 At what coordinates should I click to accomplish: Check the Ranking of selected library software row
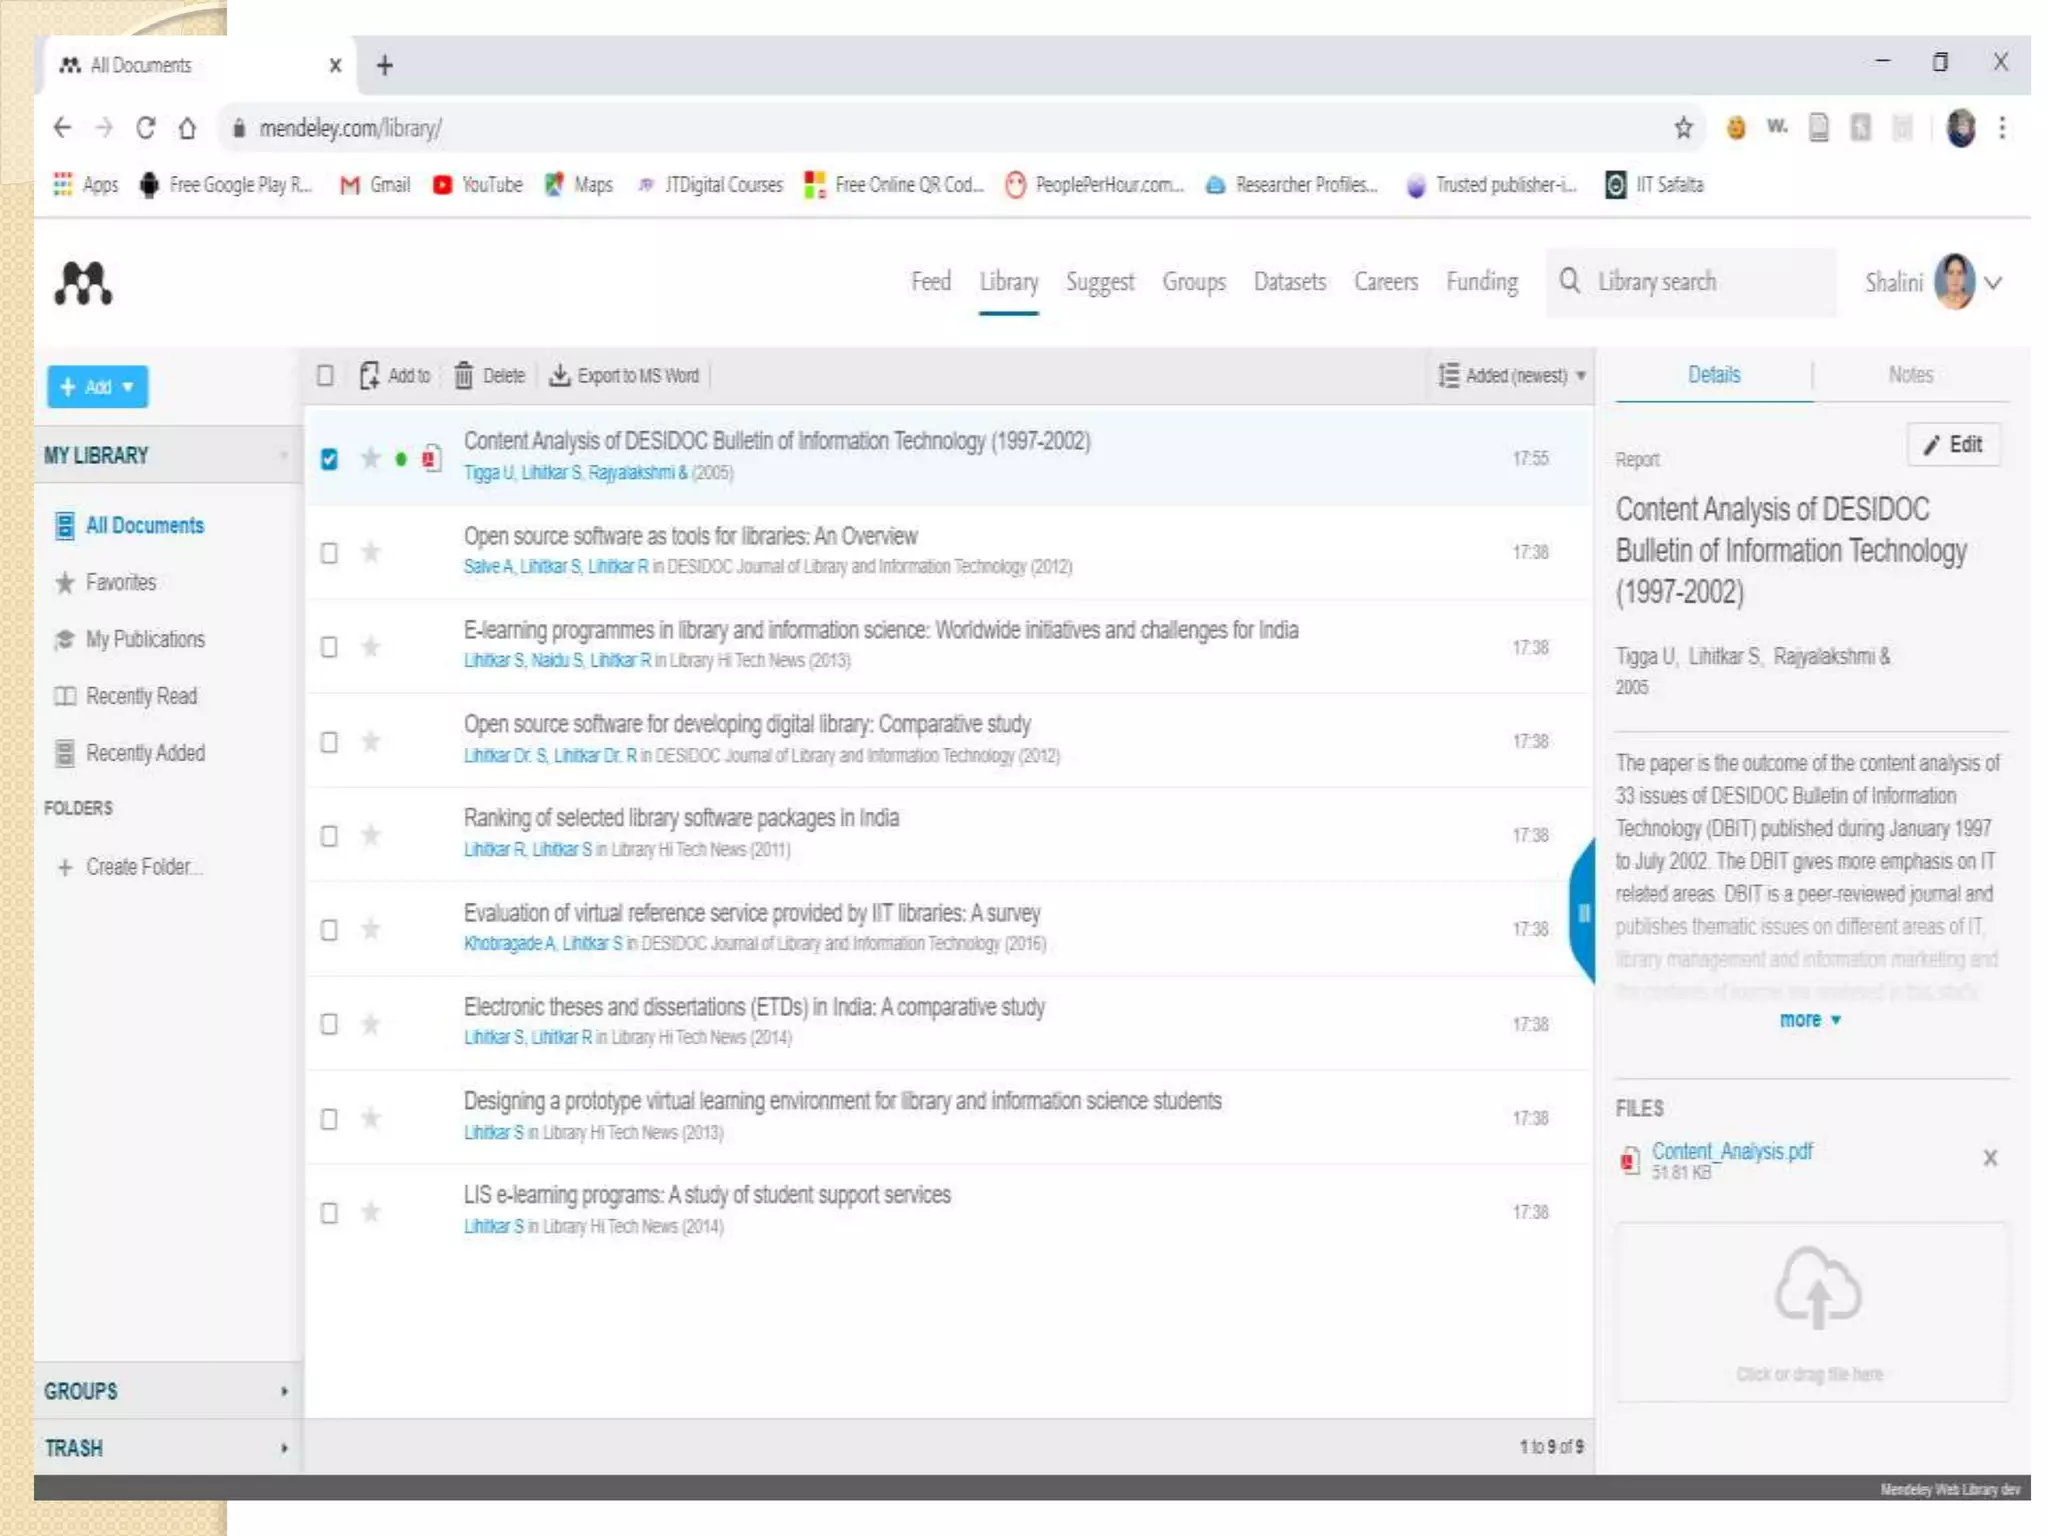point(329,836)
